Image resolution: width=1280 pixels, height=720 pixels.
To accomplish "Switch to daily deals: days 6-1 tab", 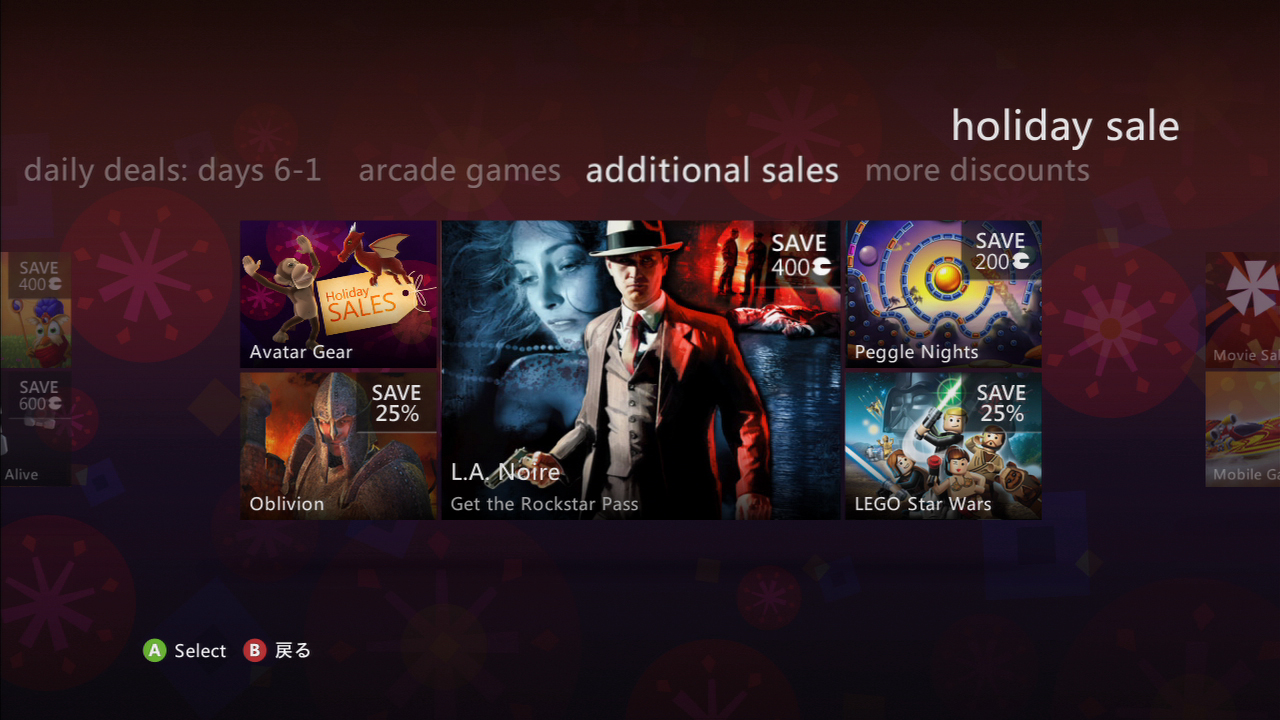I will (173, 170).
